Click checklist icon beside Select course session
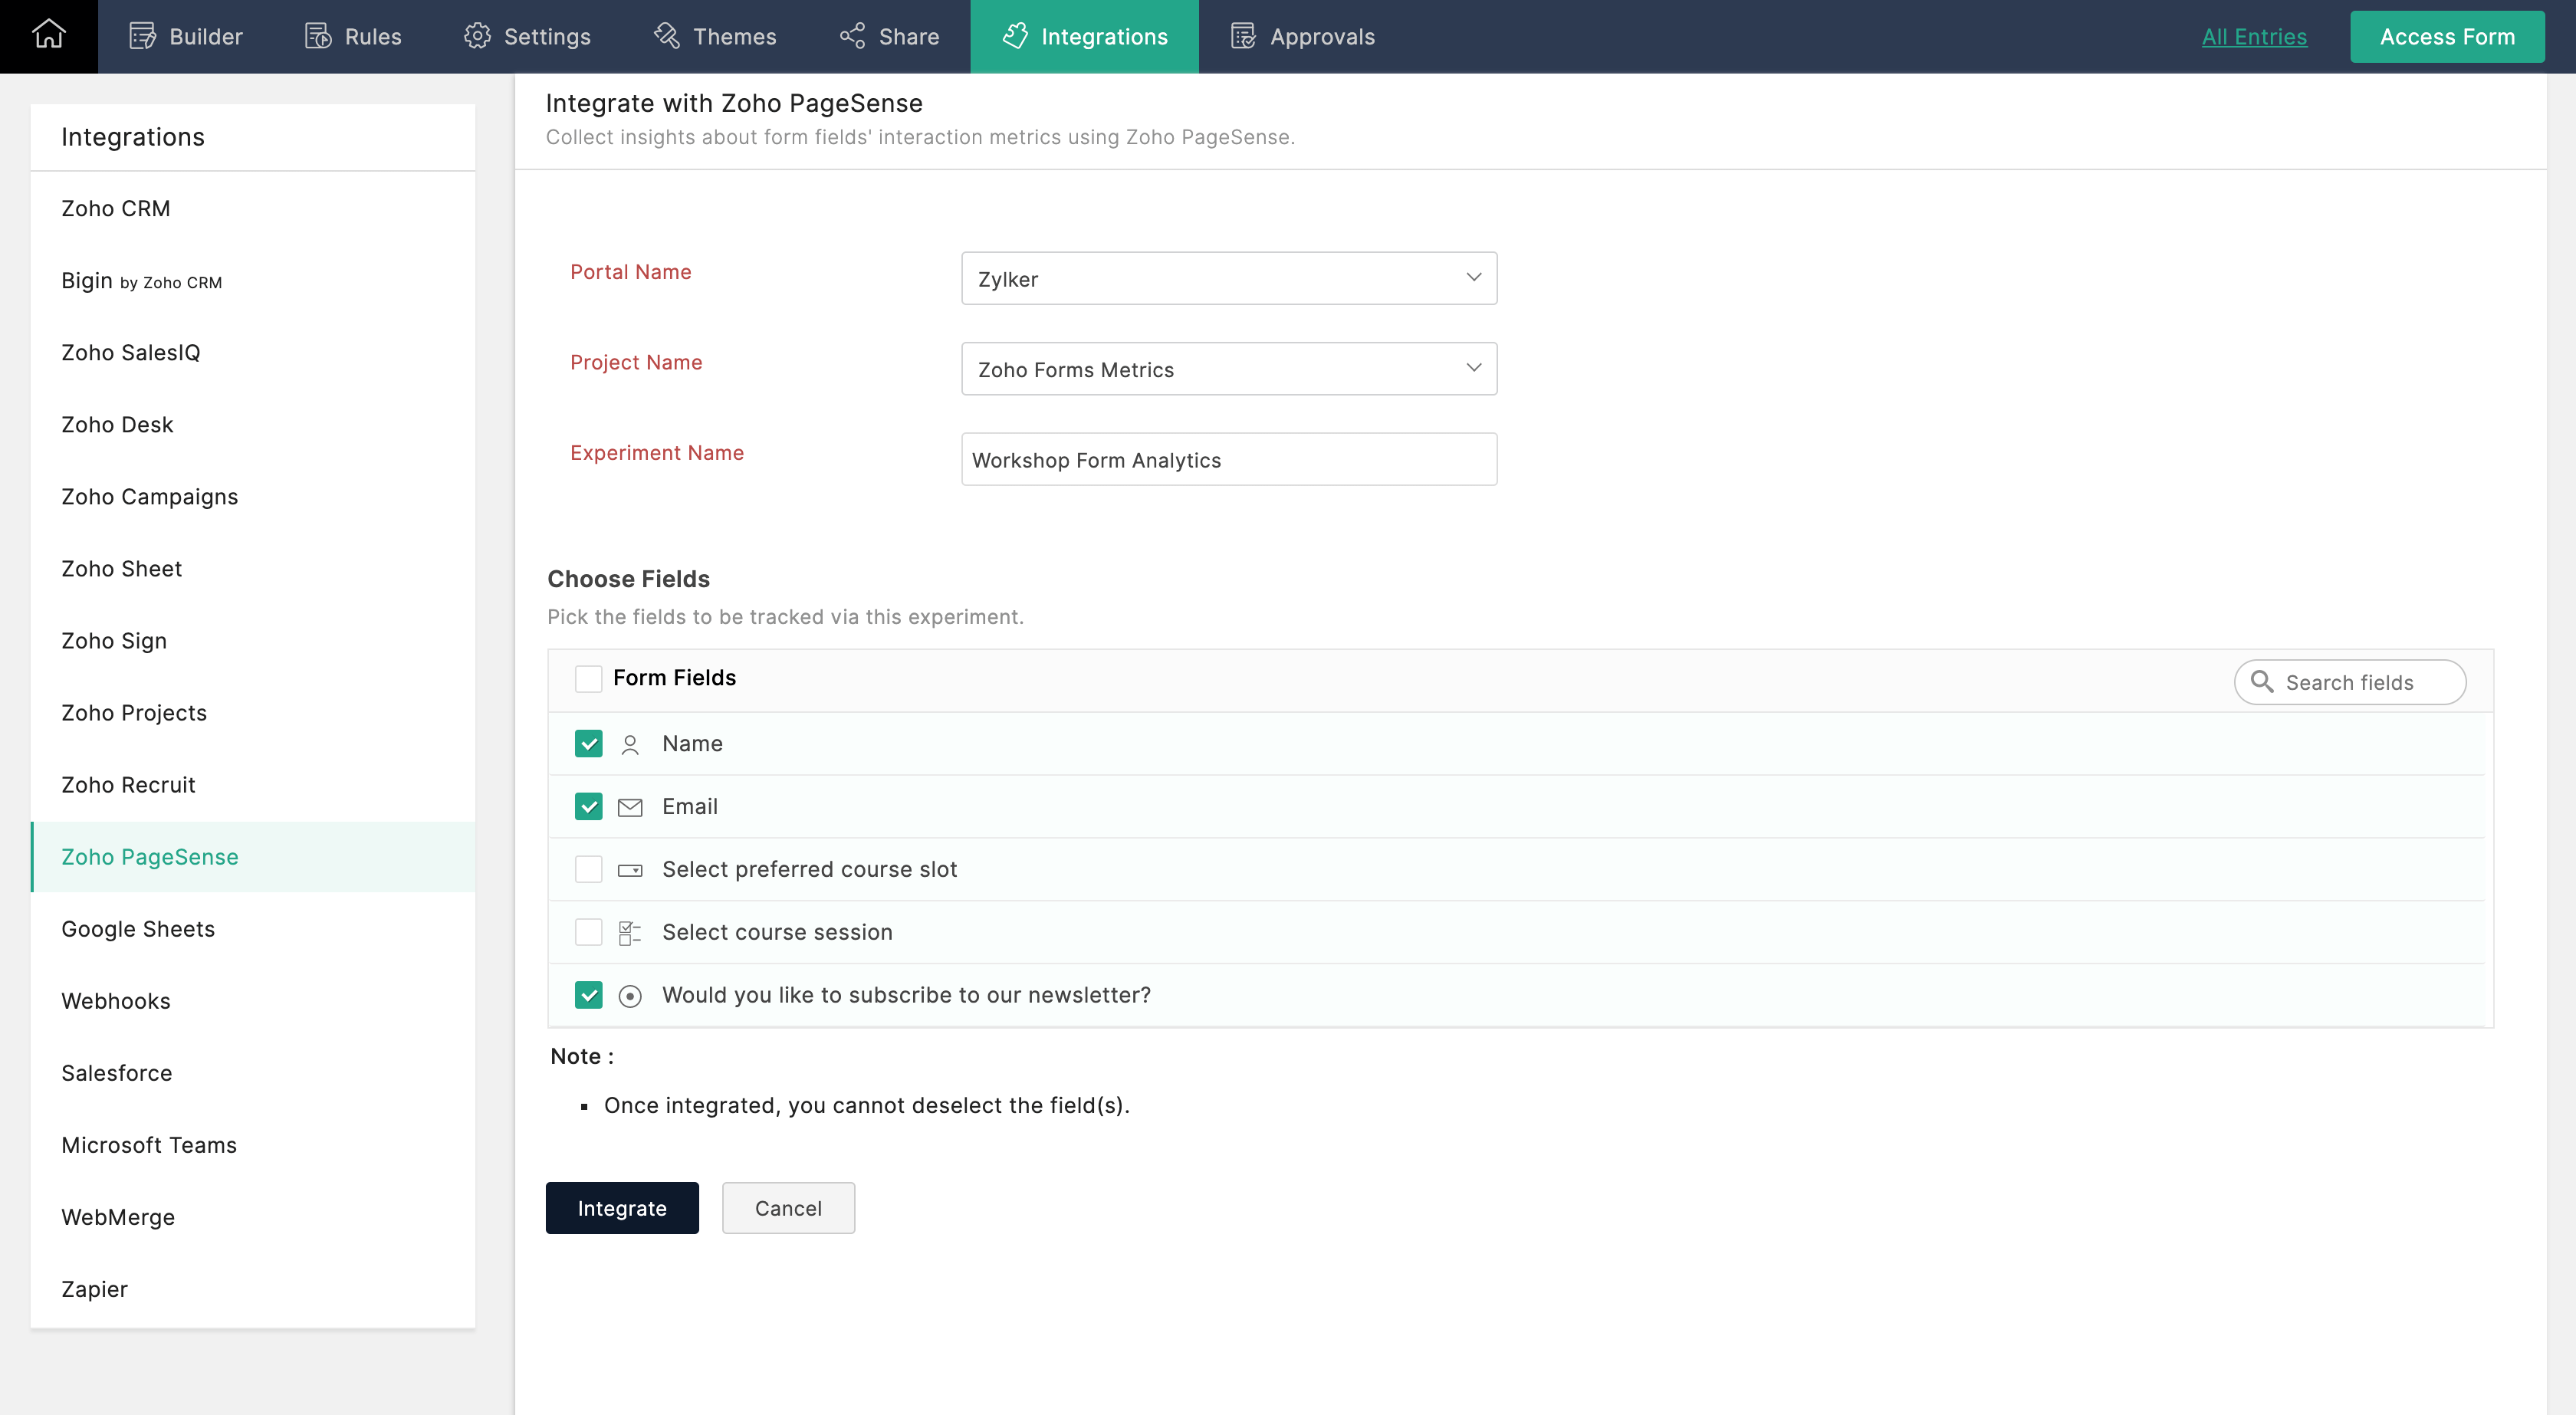Viewport: 2576px width, 1415px height. coord(630,933)
